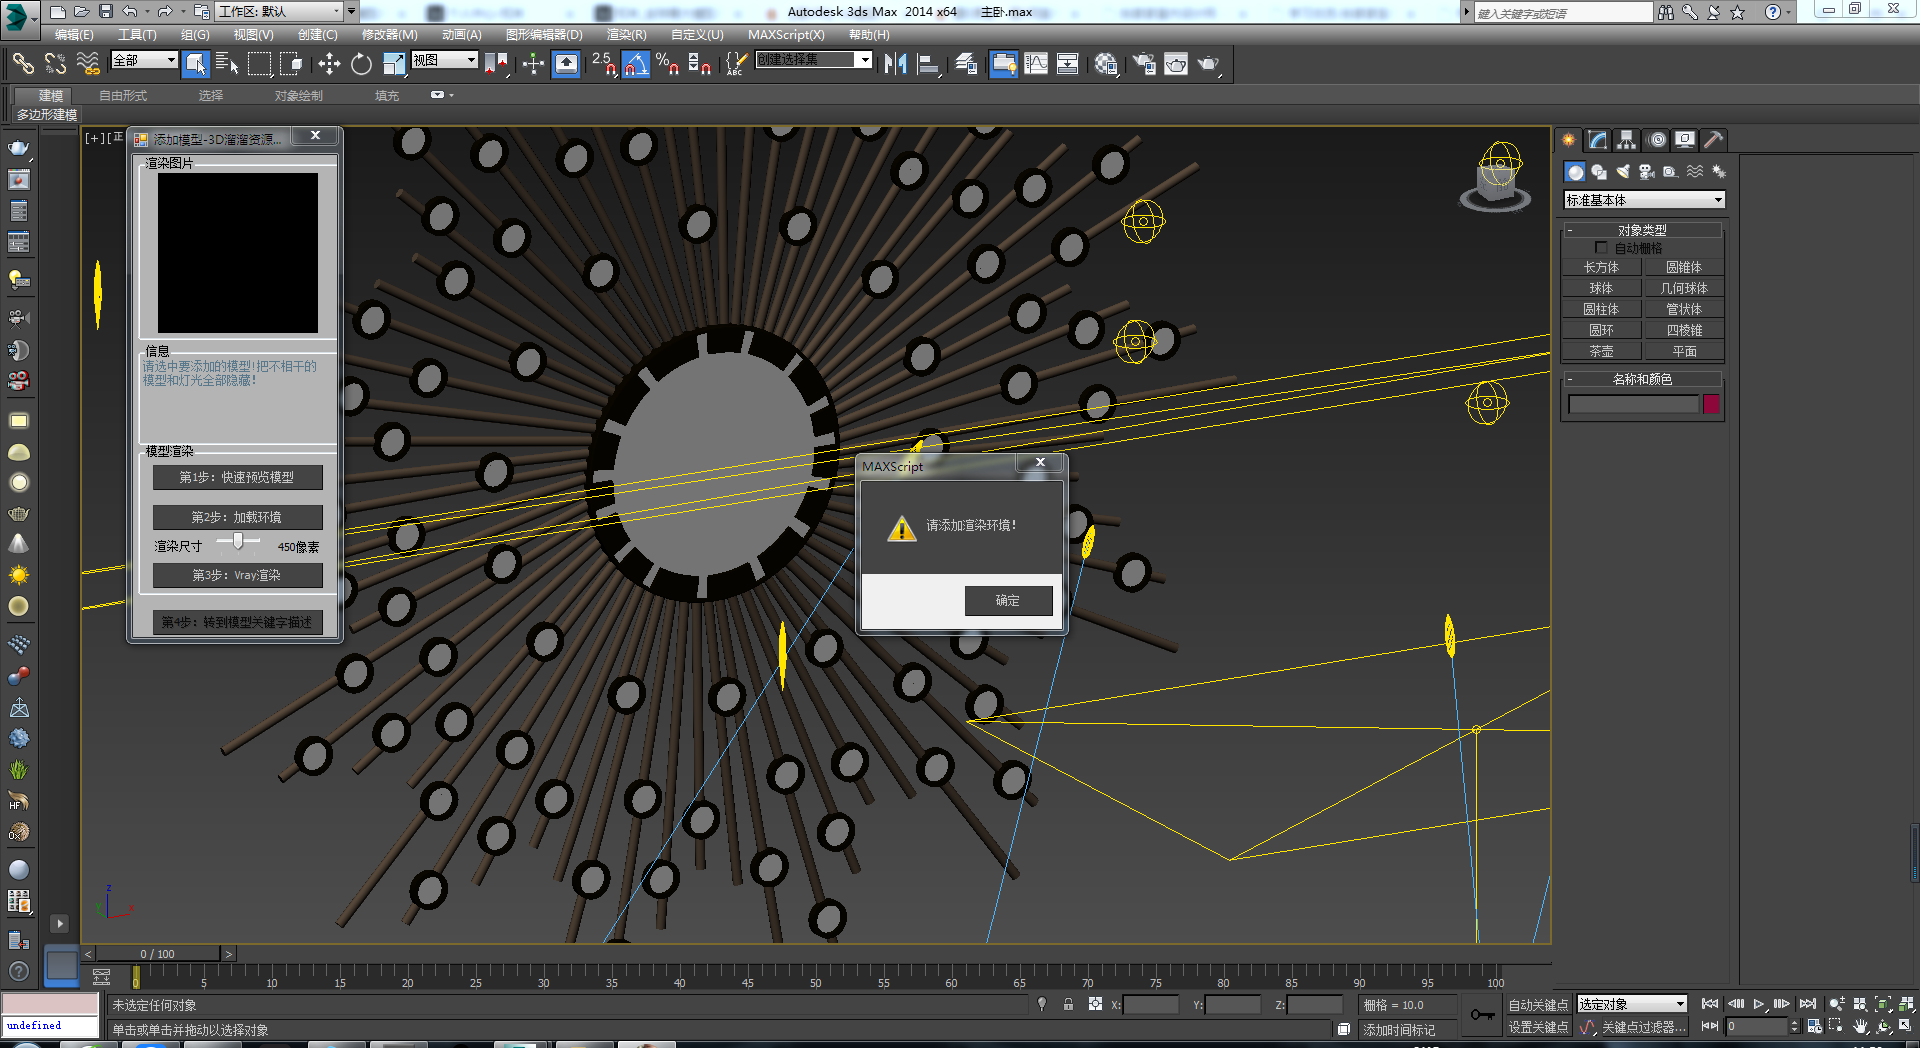Open the Schematic View

click(x=1068, y=64)
